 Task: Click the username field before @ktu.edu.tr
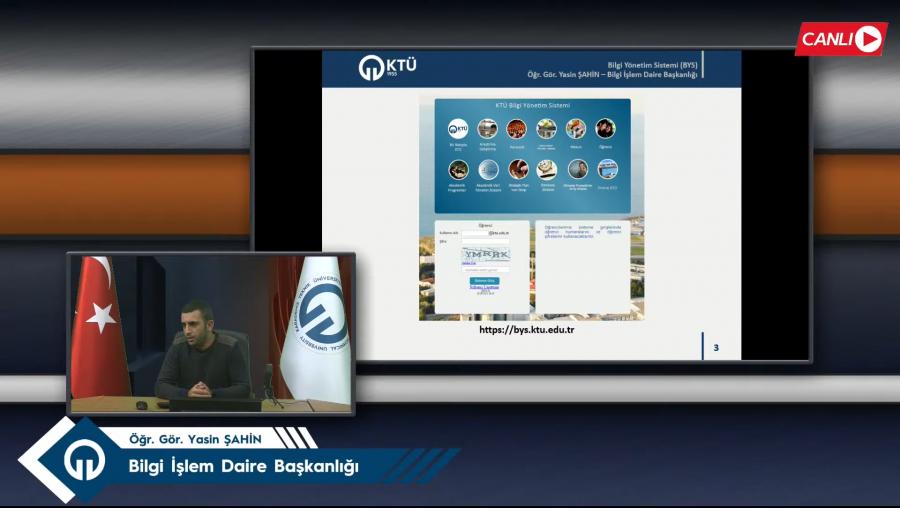tap(474, 233)
